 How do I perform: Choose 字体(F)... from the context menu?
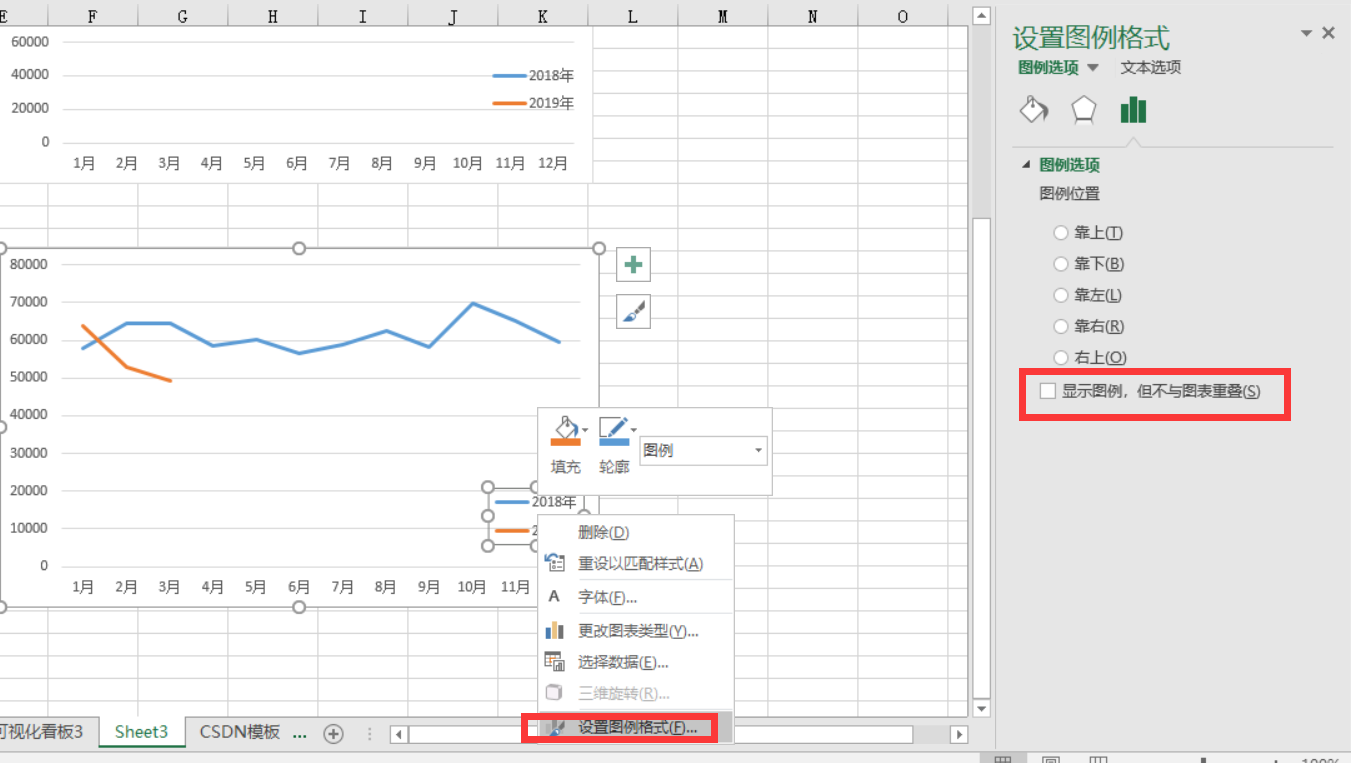click(636, 597)
